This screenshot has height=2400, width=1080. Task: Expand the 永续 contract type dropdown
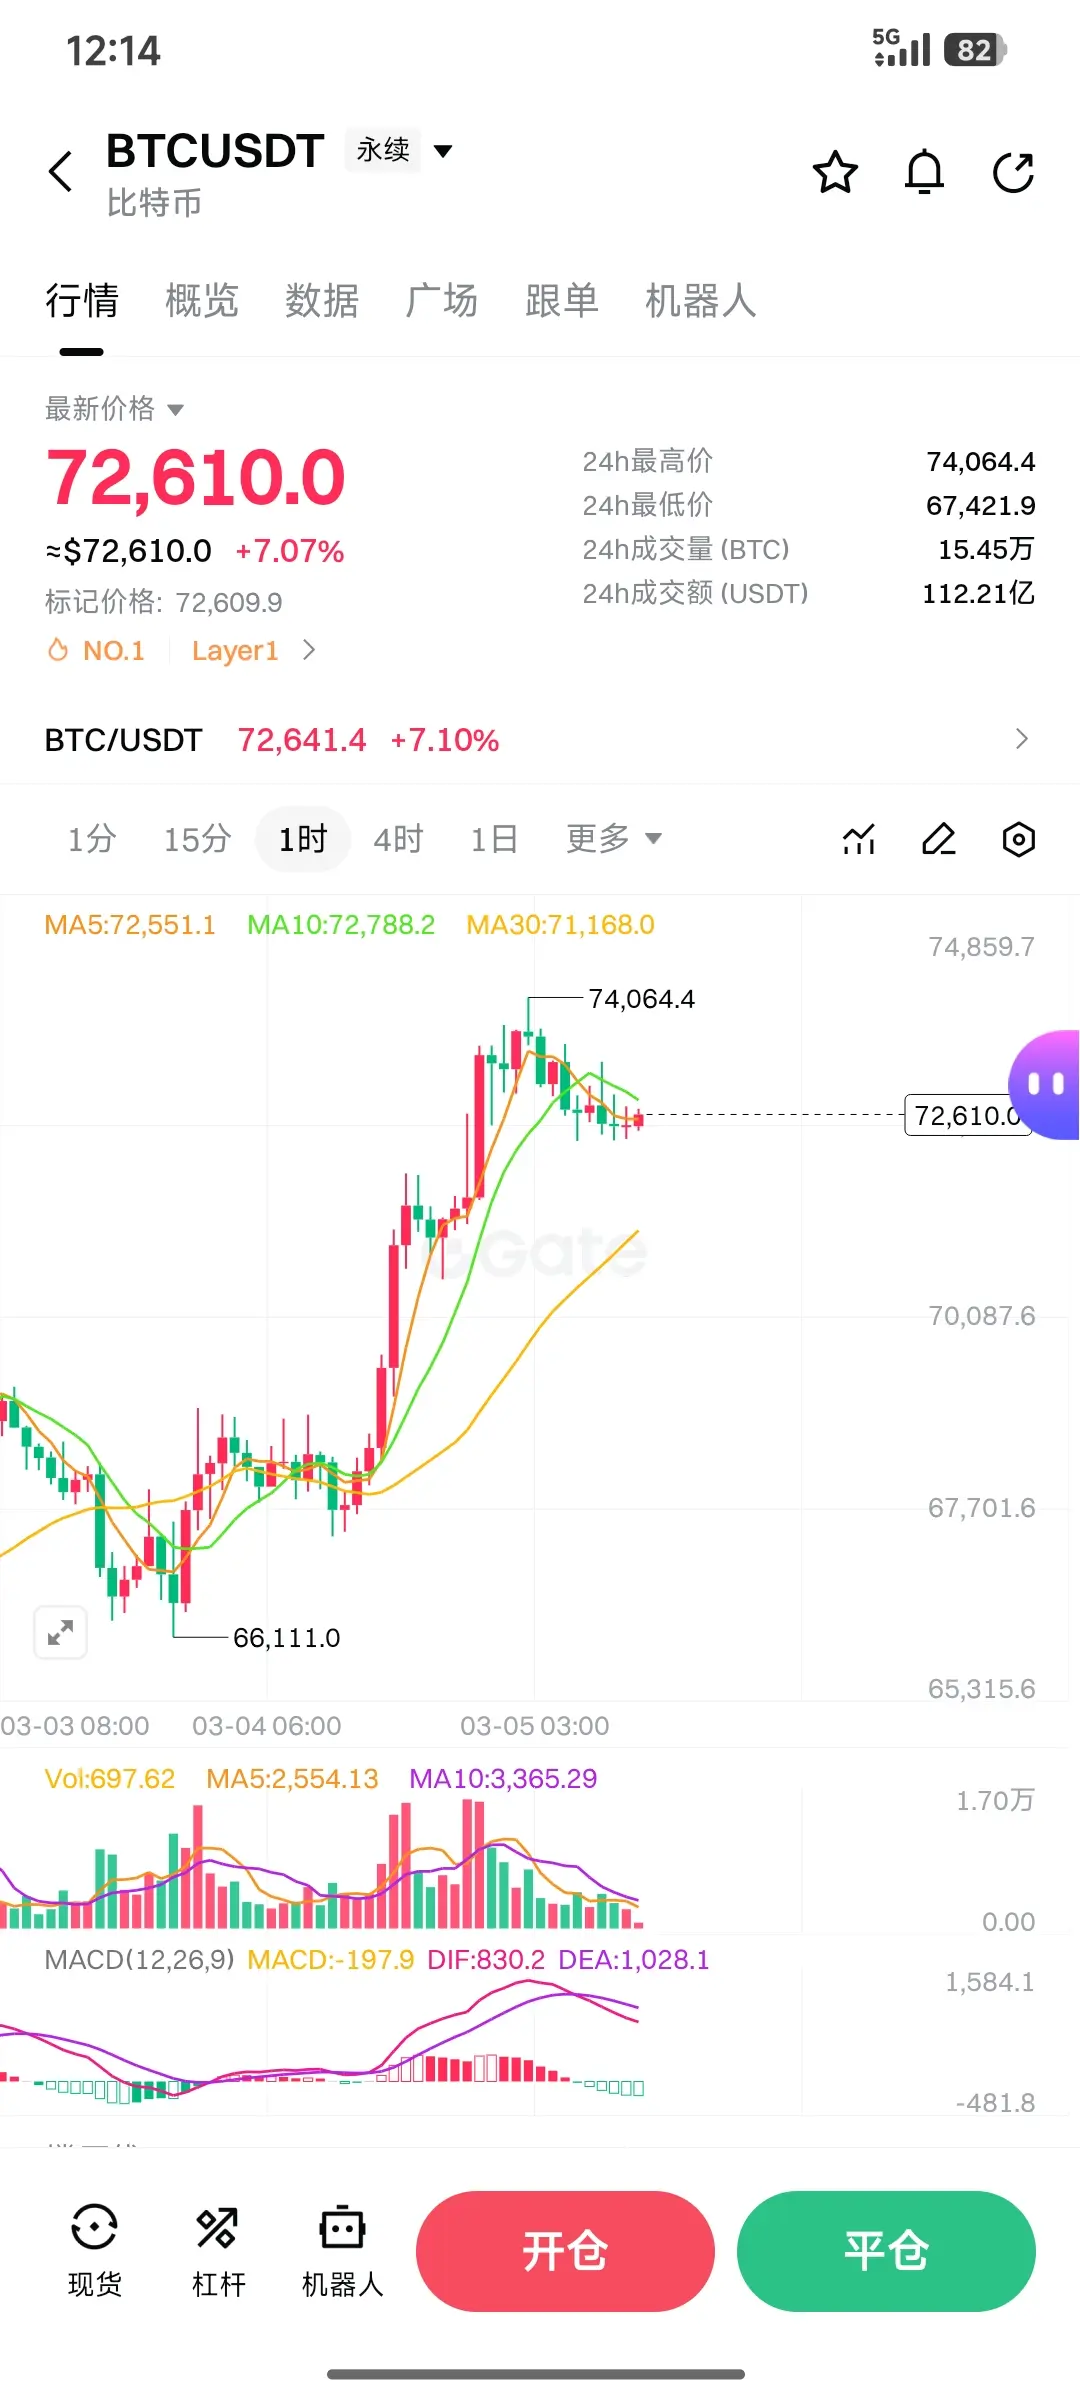pyautogui.click(x=400, y=150)
